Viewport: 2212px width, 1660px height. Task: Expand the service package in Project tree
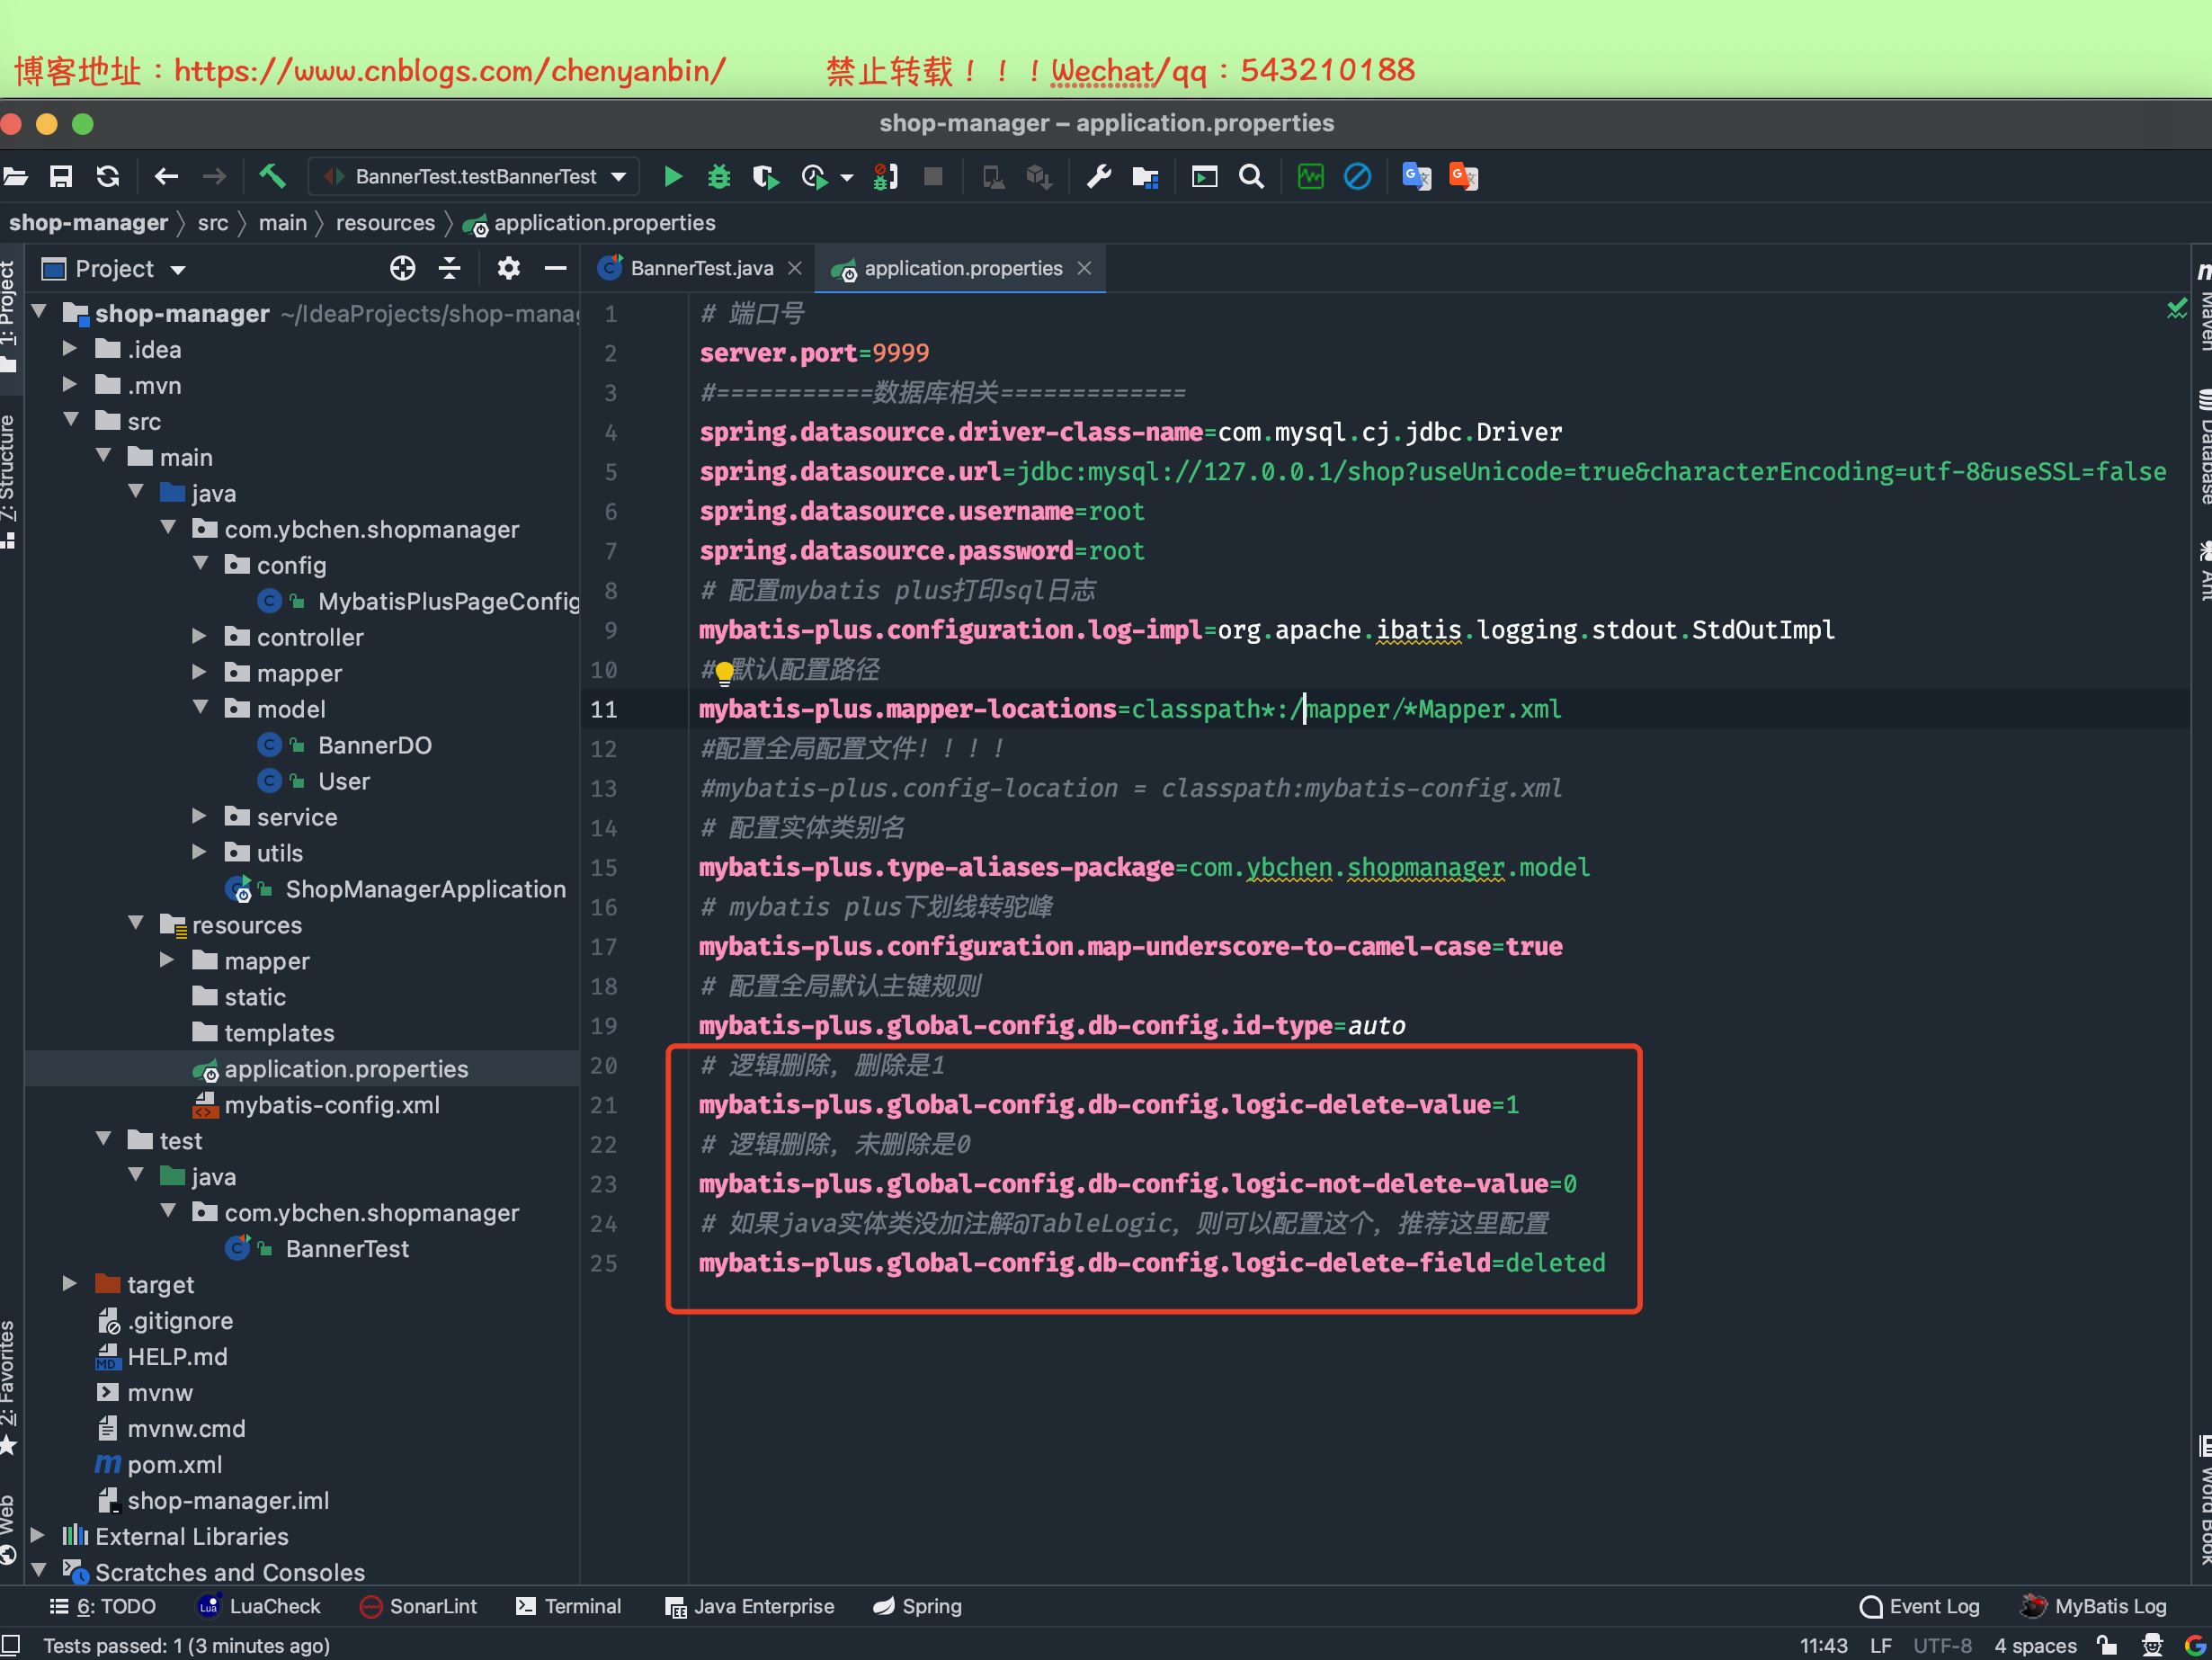[199, 817]
